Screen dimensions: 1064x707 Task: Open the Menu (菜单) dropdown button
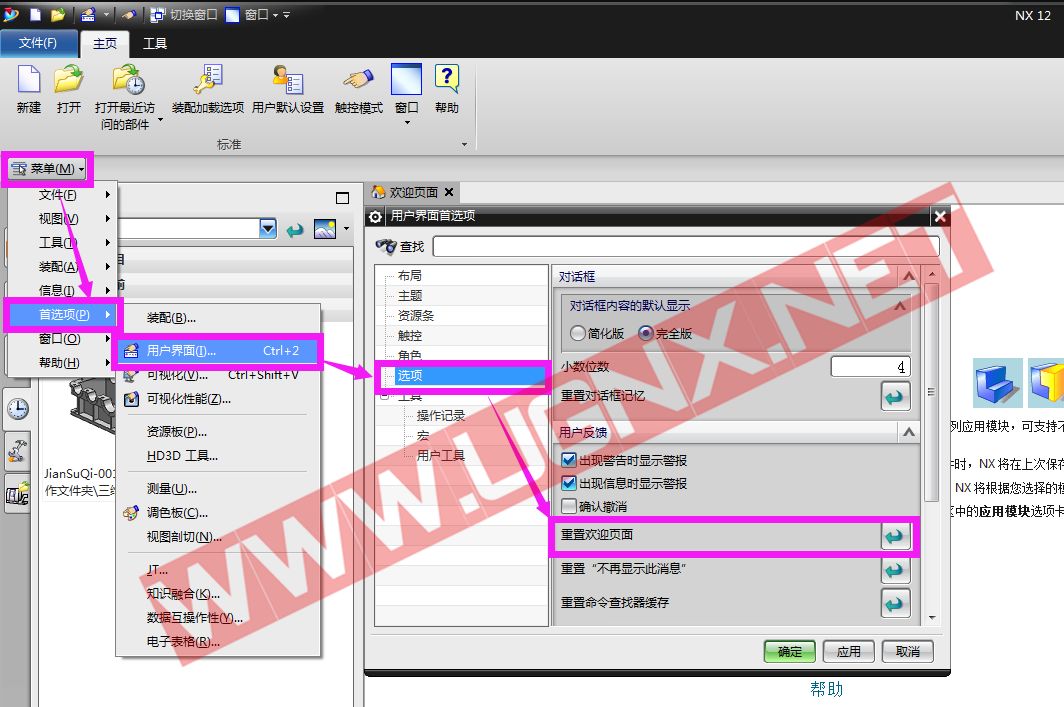point(47,168)
